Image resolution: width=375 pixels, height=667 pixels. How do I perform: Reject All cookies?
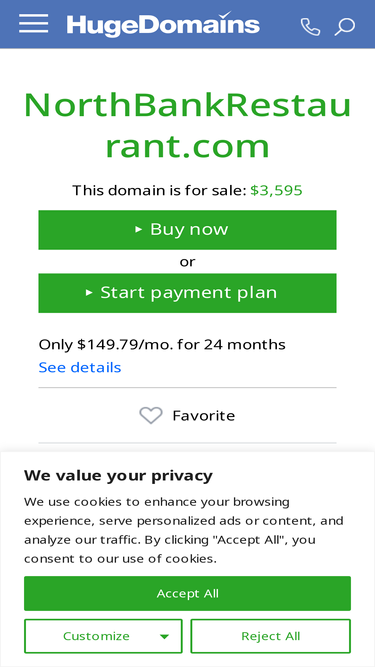(x=270, y=636)
